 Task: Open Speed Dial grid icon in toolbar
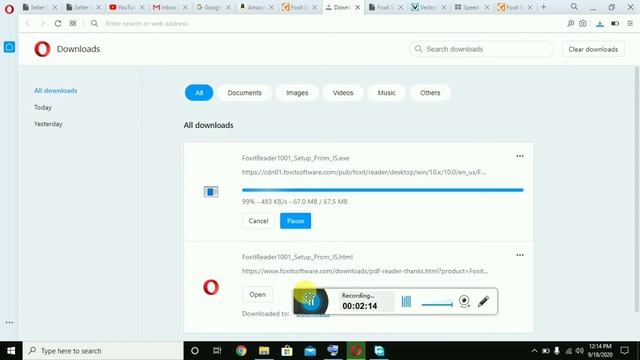click(73, 24)
